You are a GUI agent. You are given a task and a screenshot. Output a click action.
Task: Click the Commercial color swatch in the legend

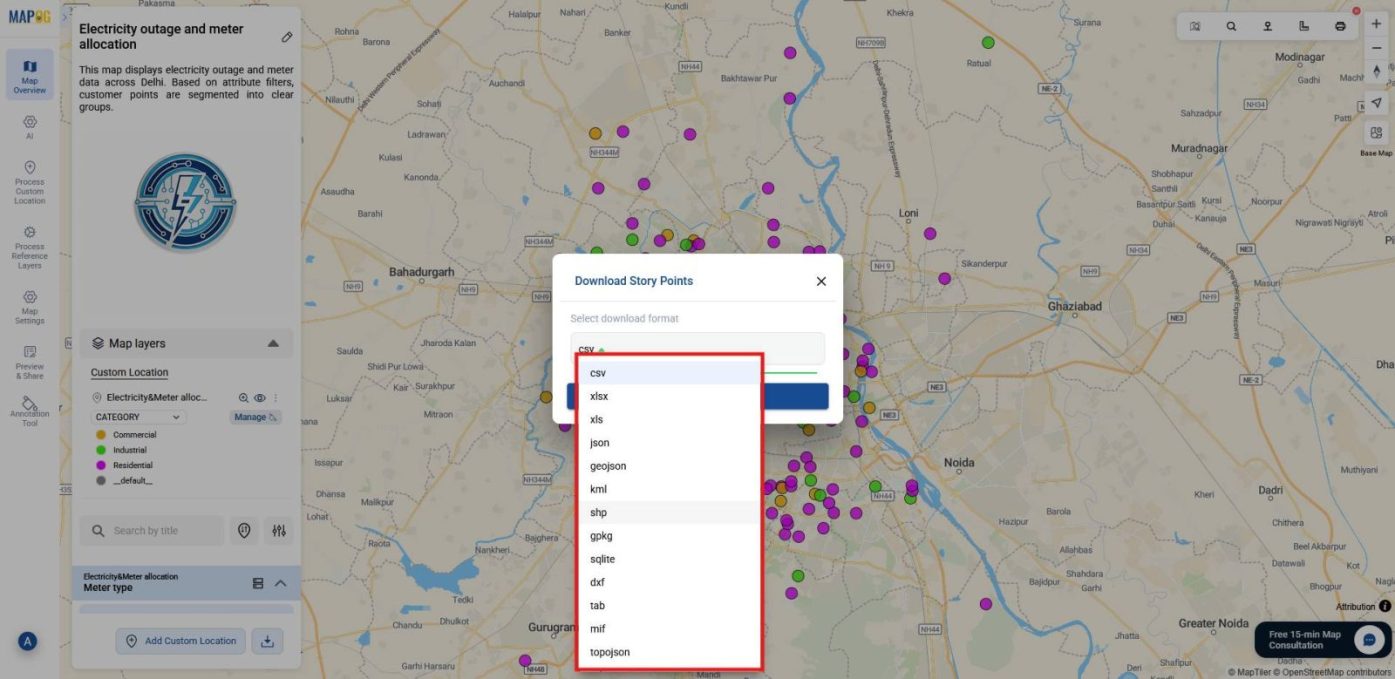[x=99, y=435]
